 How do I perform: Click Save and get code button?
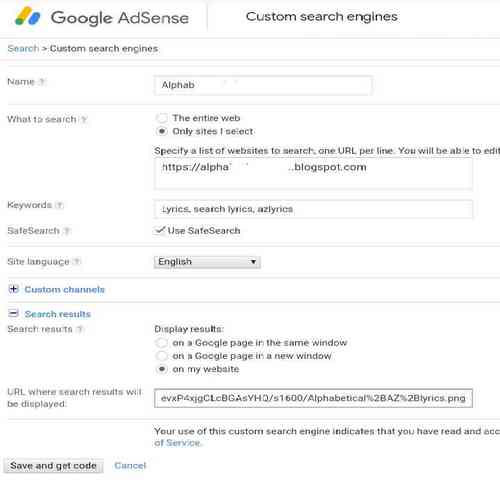53,466
